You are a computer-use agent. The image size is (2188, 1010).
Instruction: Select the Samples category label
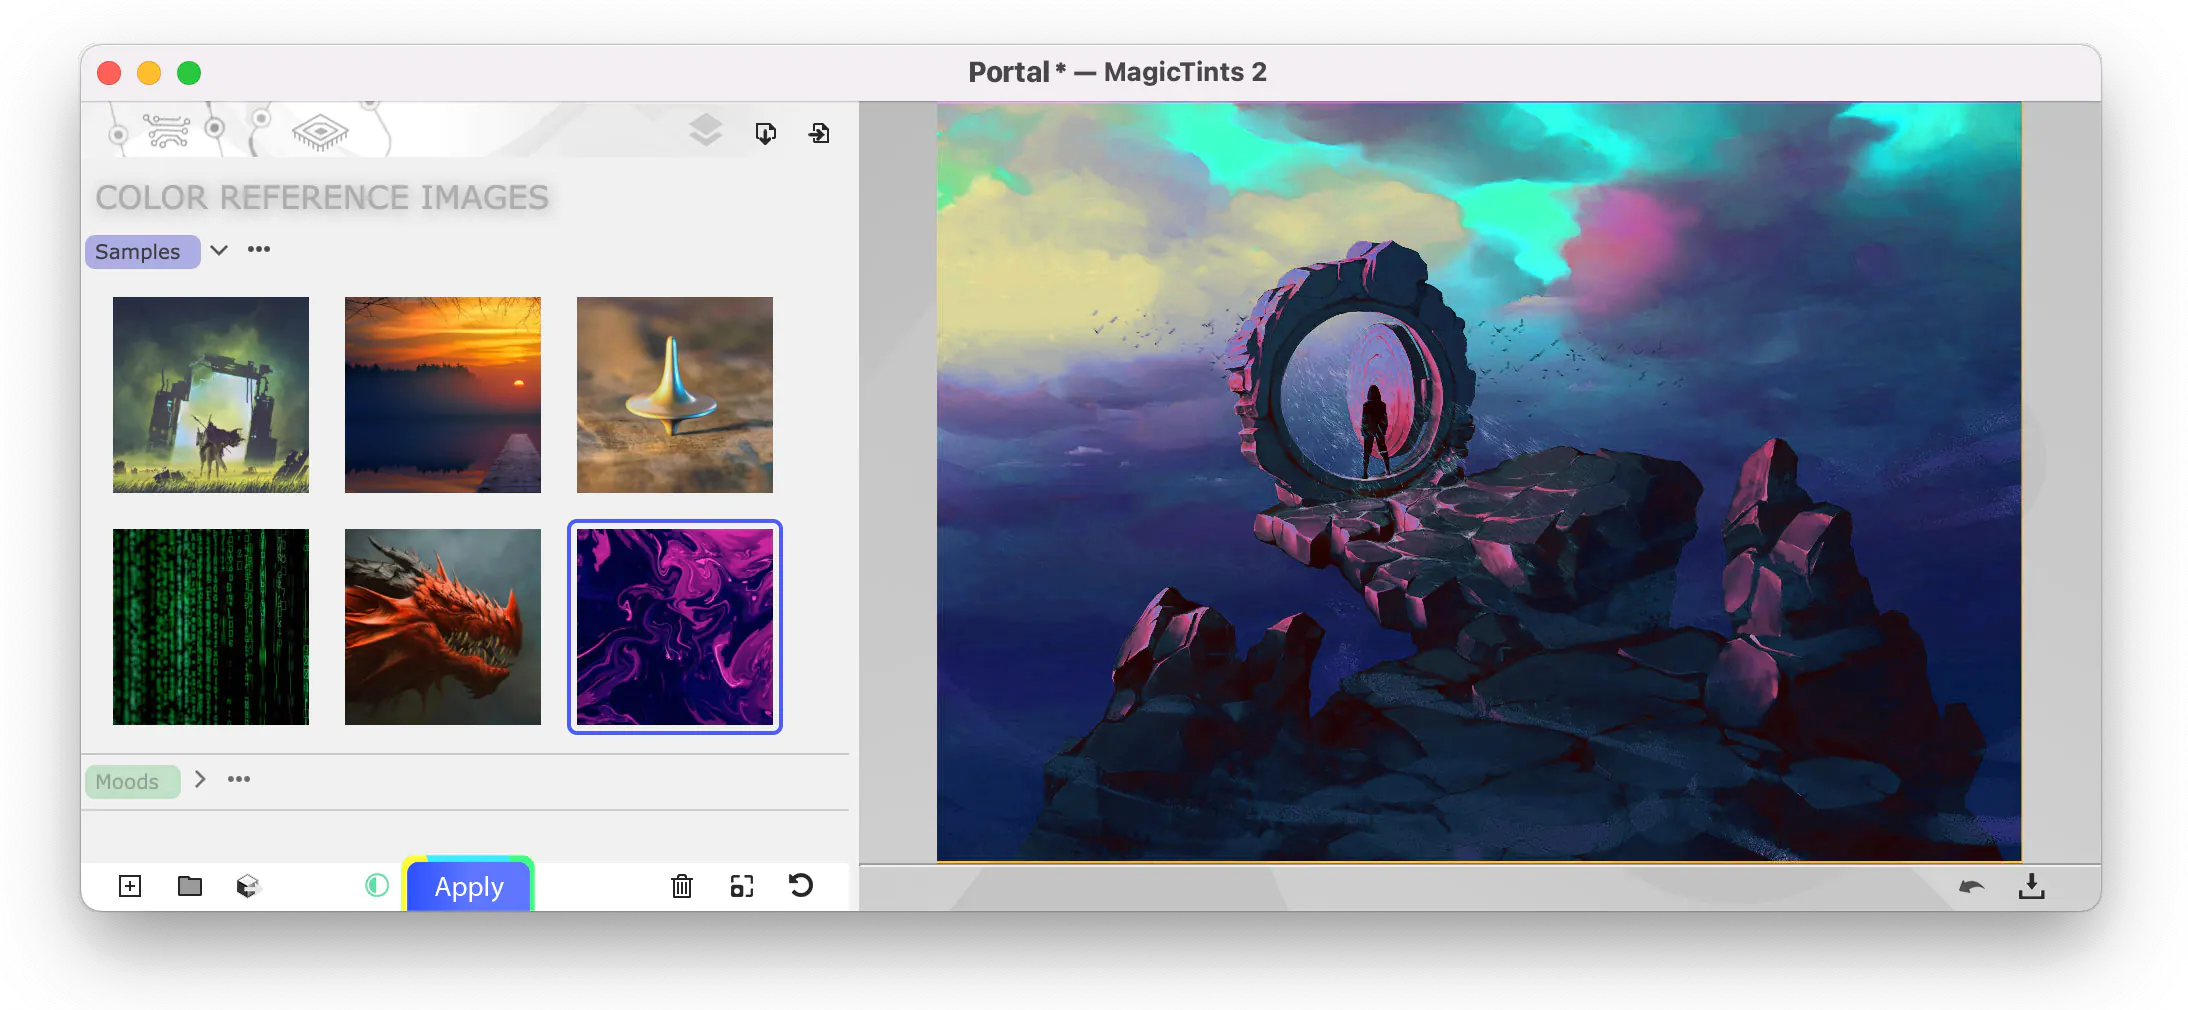tap(138, 252)
